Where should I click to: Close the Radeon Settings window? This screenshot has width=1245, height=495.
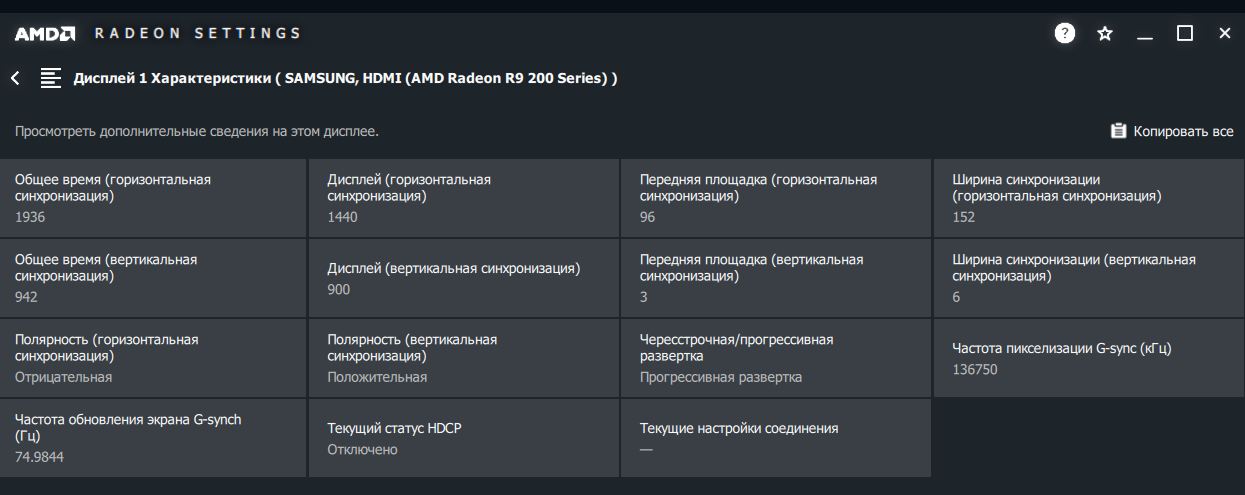point(1225,33)
